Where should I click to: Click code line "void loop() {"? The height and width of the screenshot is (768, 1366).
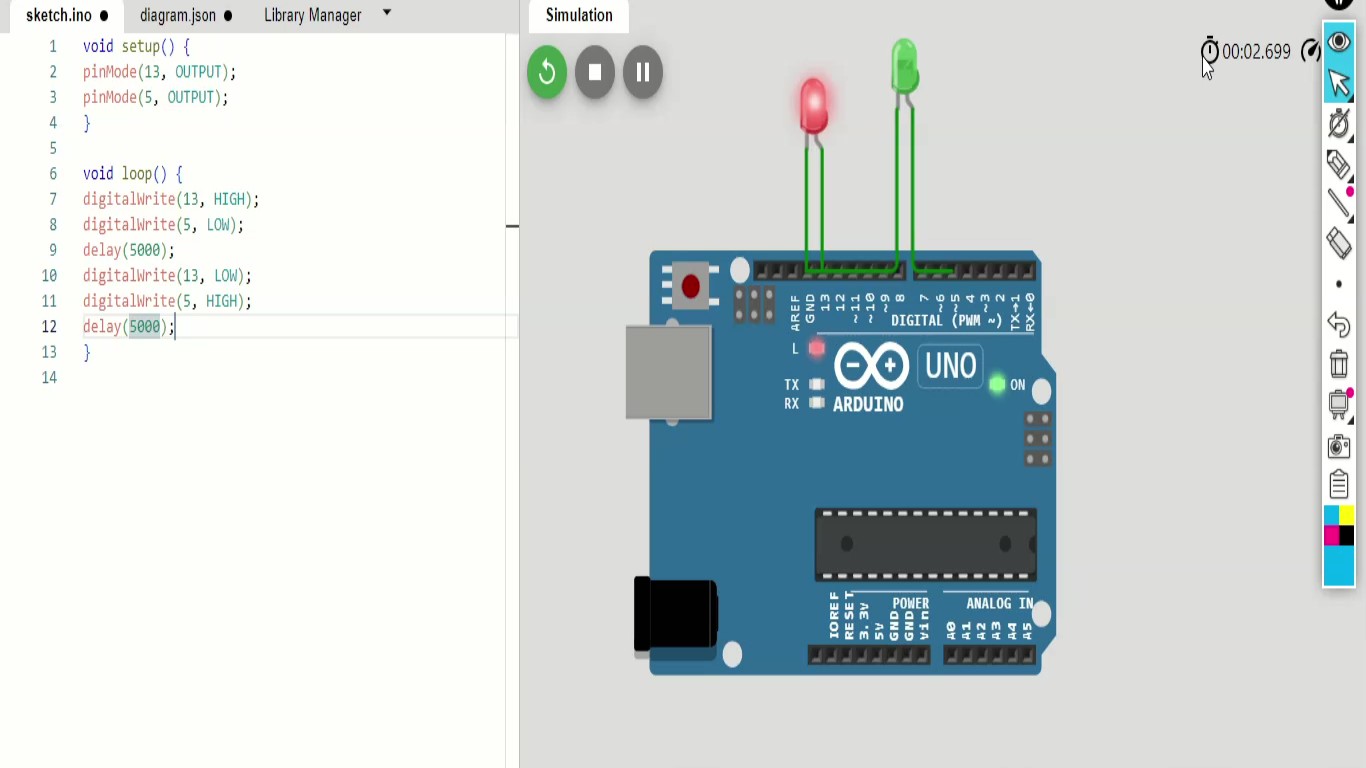[132, 174]
